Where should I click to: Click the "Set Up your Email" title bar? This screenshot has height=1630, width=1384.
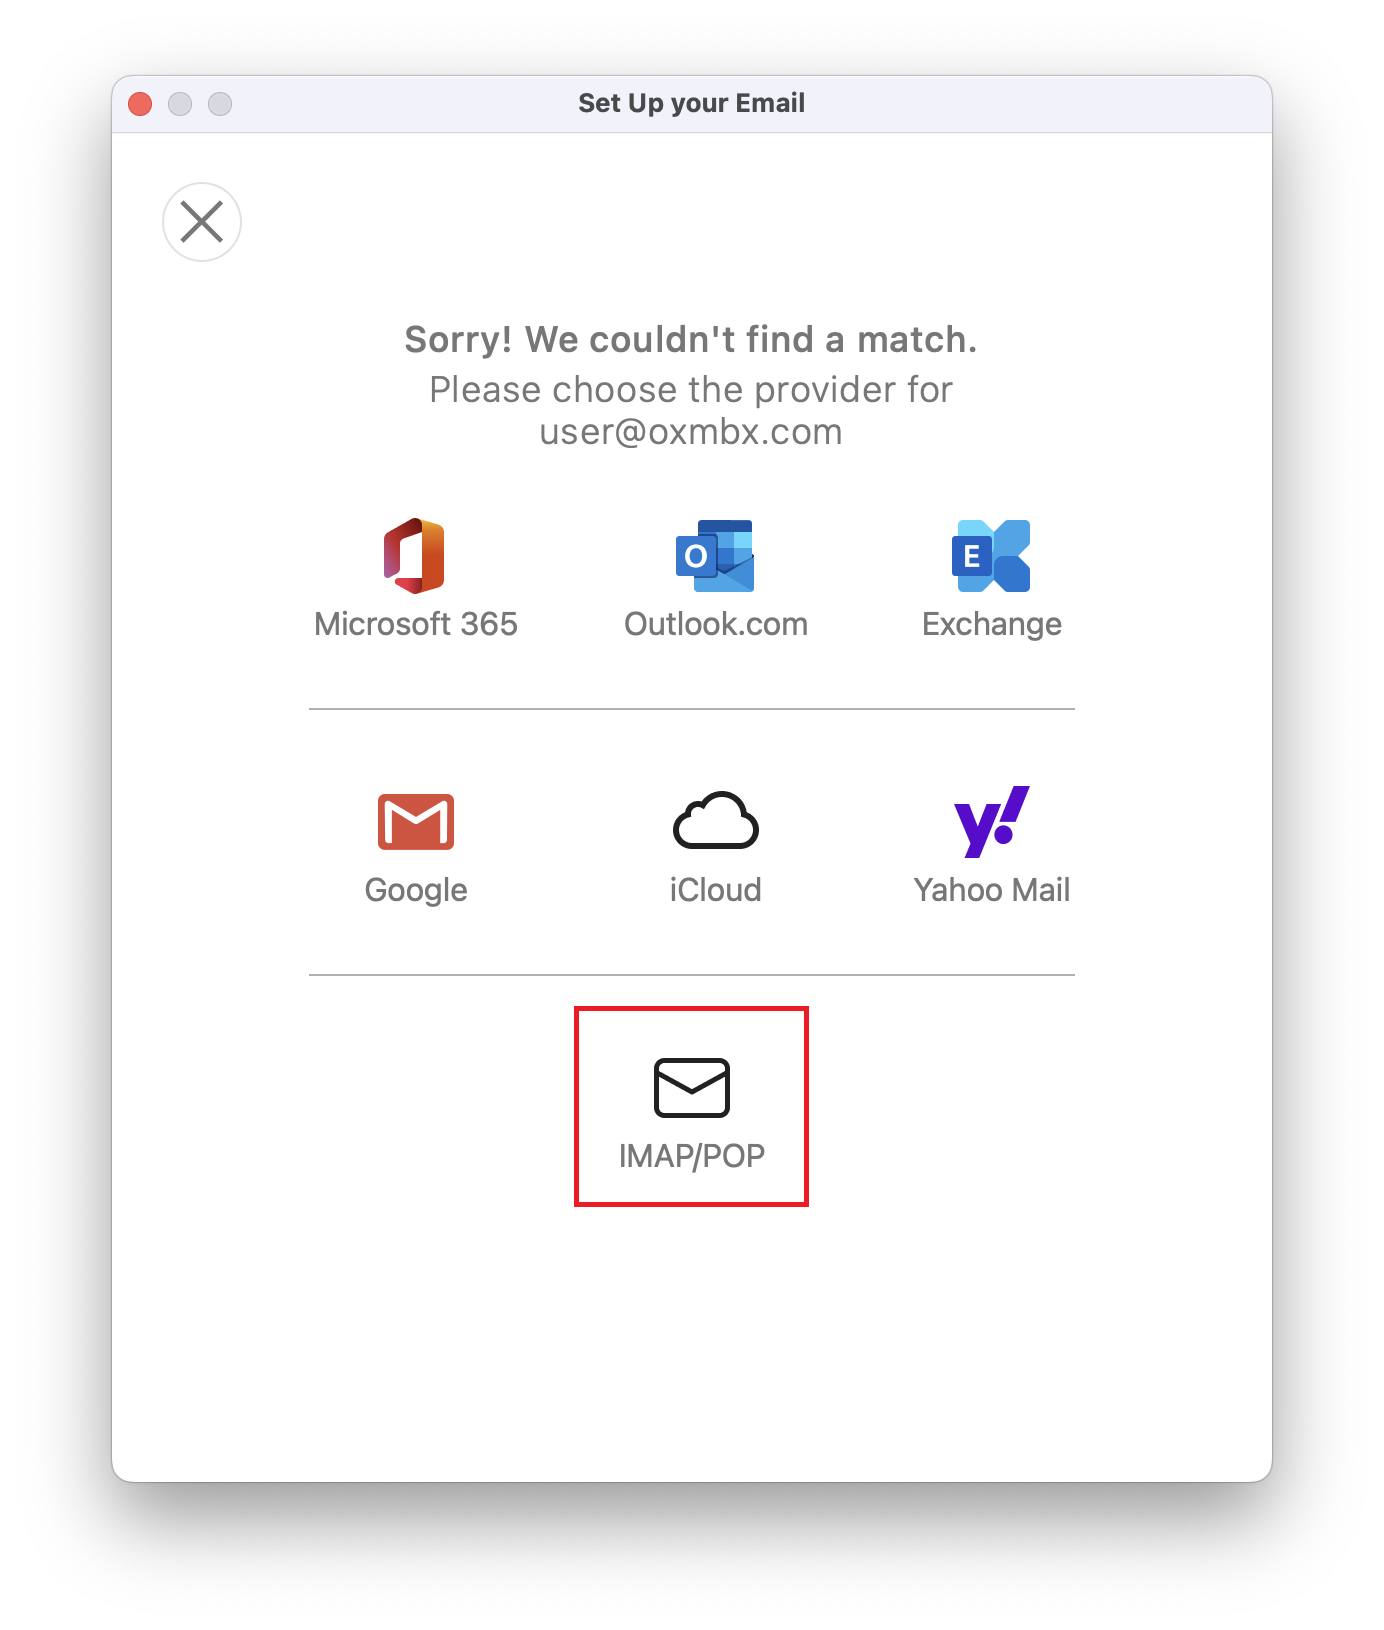point(691,103)
